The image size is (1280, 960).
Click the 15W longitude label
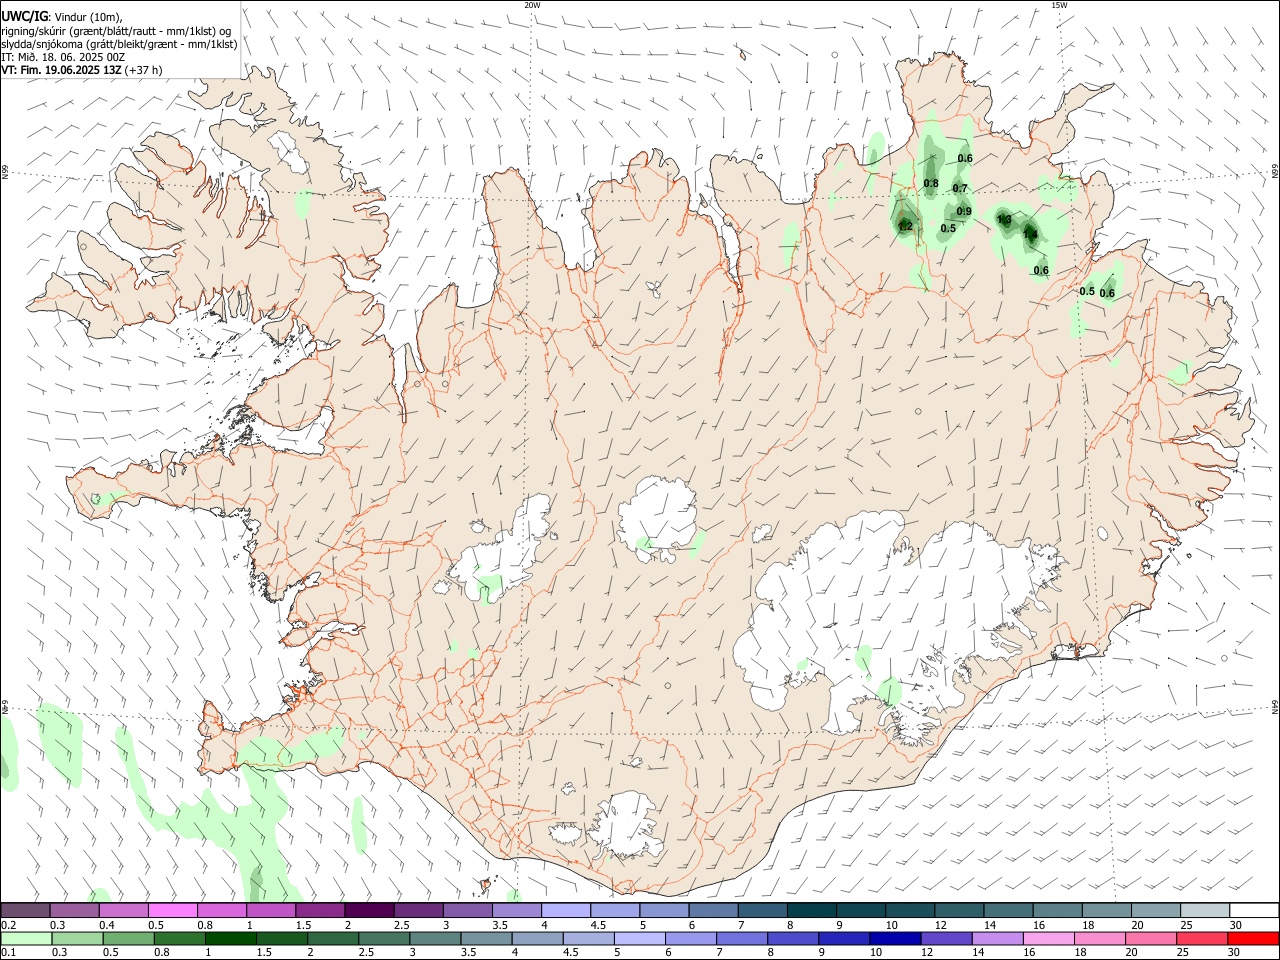(x=1058, y=5)
